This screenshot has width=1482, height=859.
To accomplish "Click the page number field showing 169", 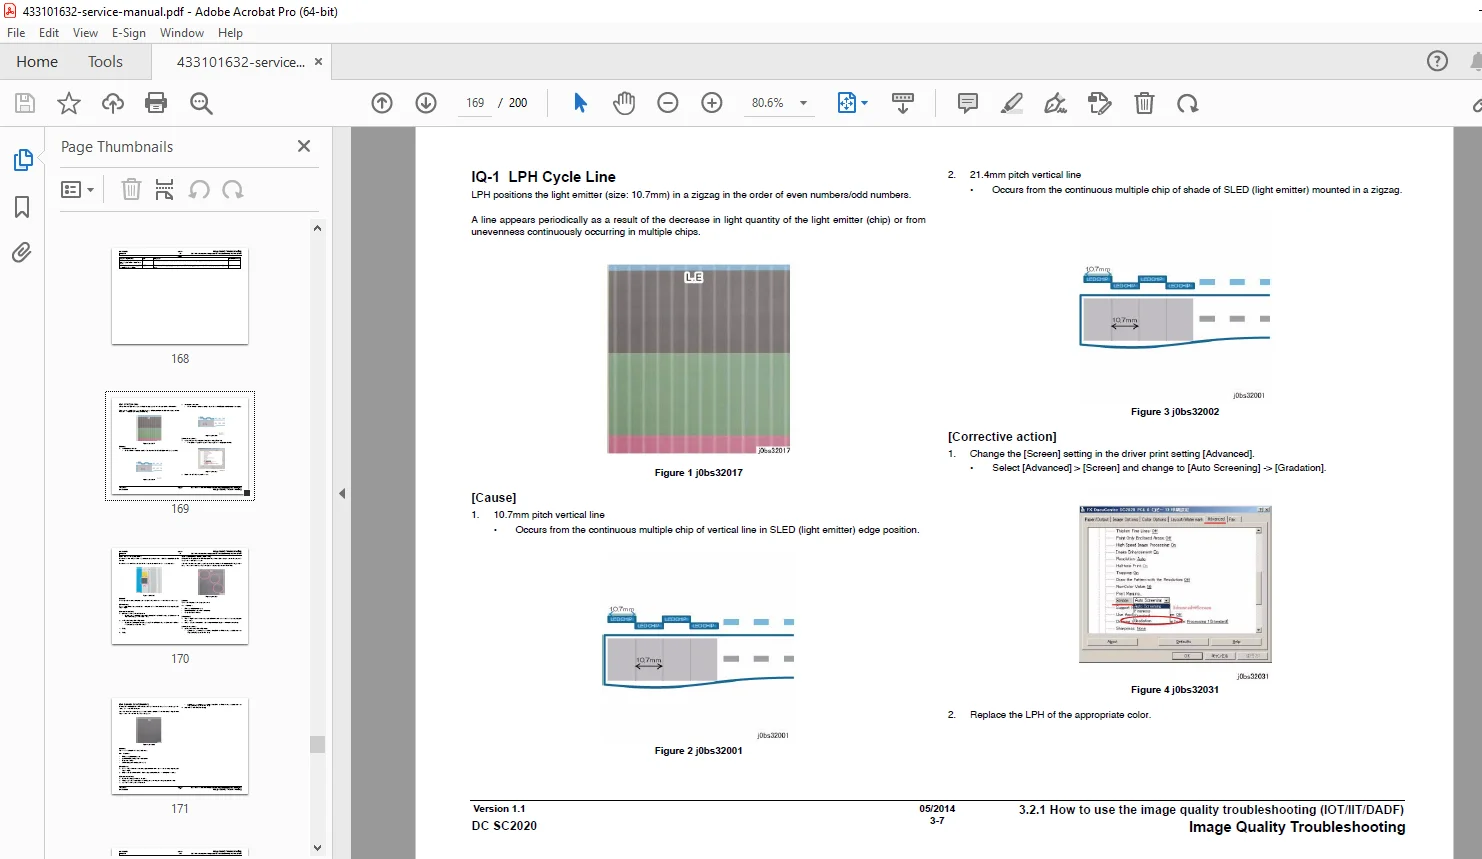I will [x=475, y=103].
